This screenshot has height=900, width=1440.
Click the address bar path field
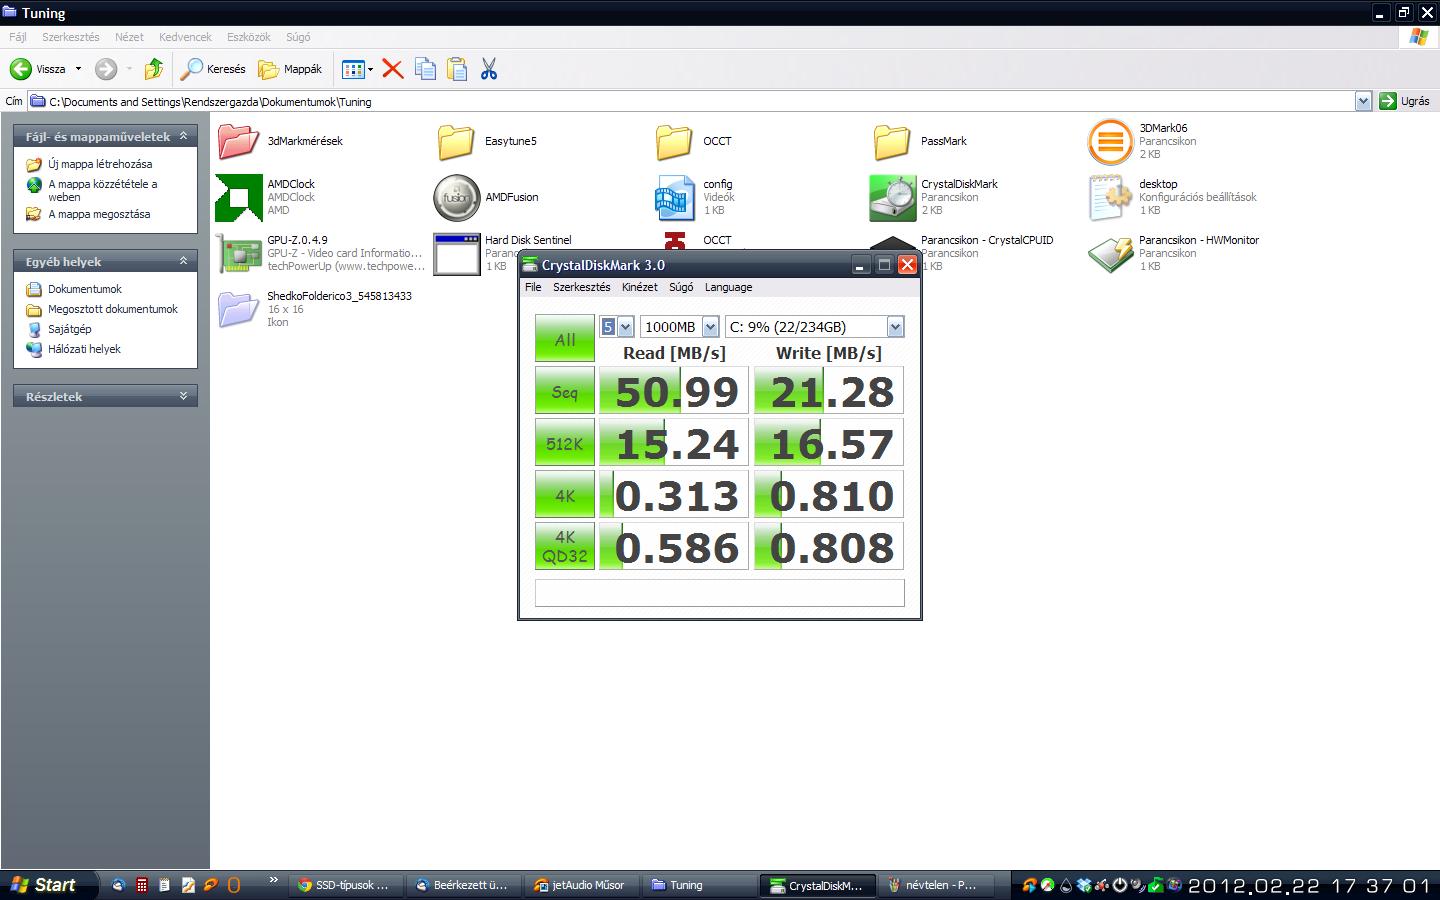699,101
